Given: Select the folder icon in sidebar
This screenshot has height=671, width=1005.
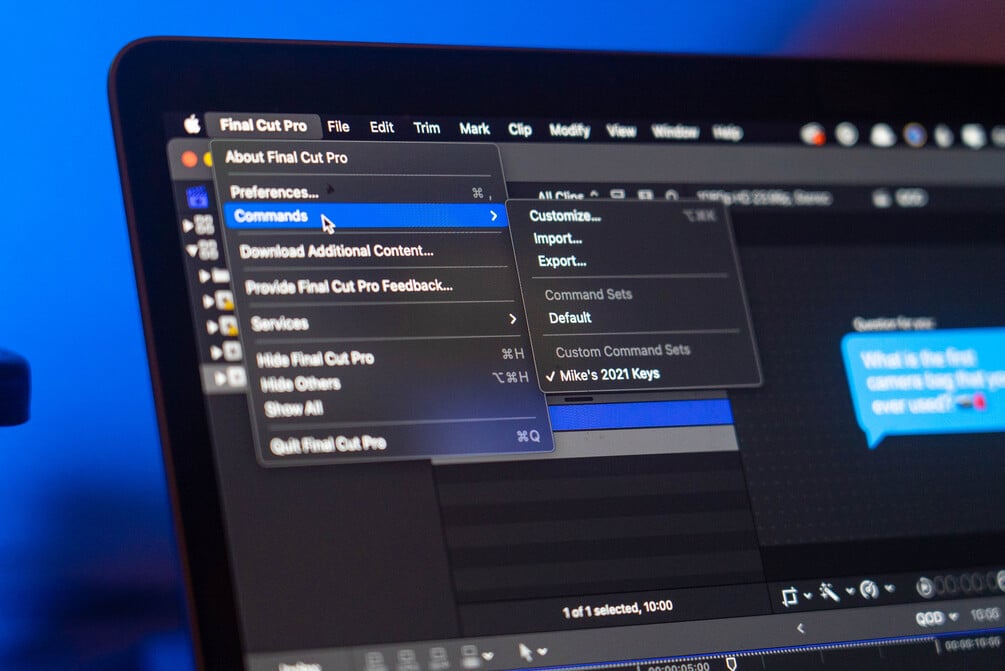Looking at the screenshot, I should (x=221, y=276).
